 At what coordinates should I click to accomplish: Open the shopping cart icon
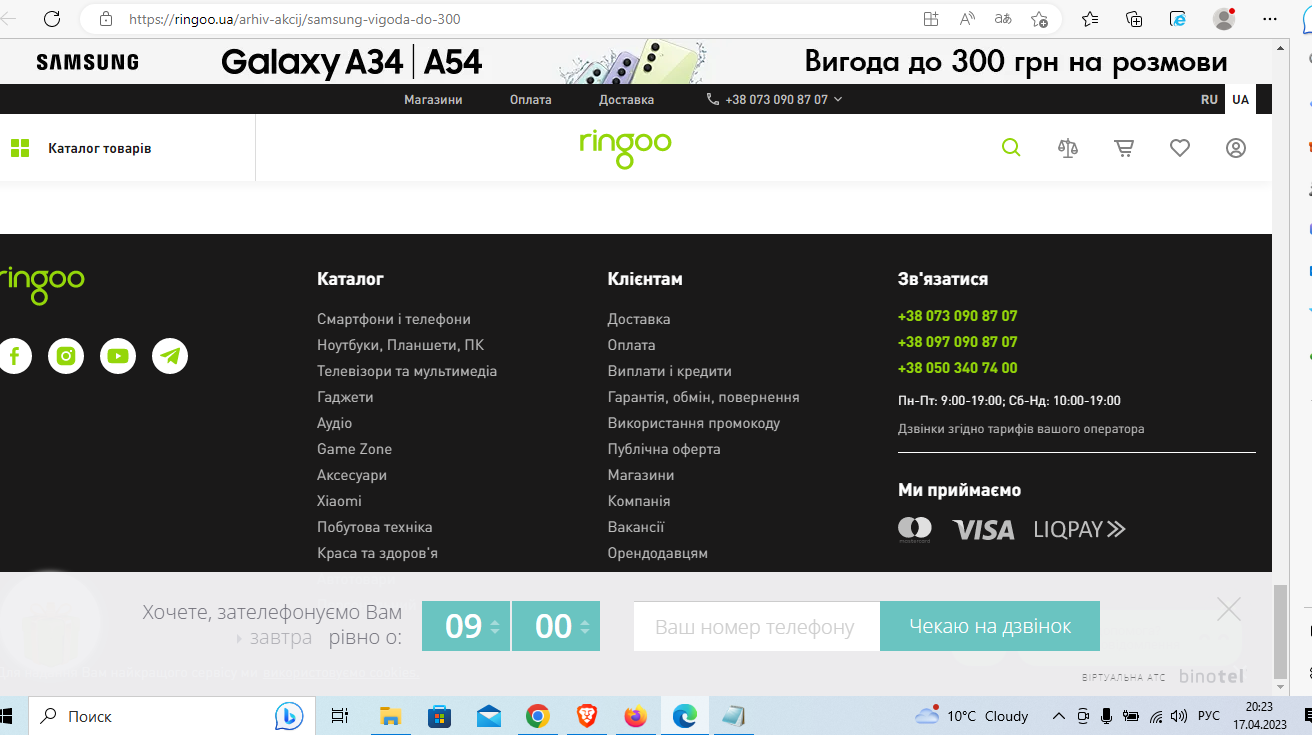[x=1124, y=148]
